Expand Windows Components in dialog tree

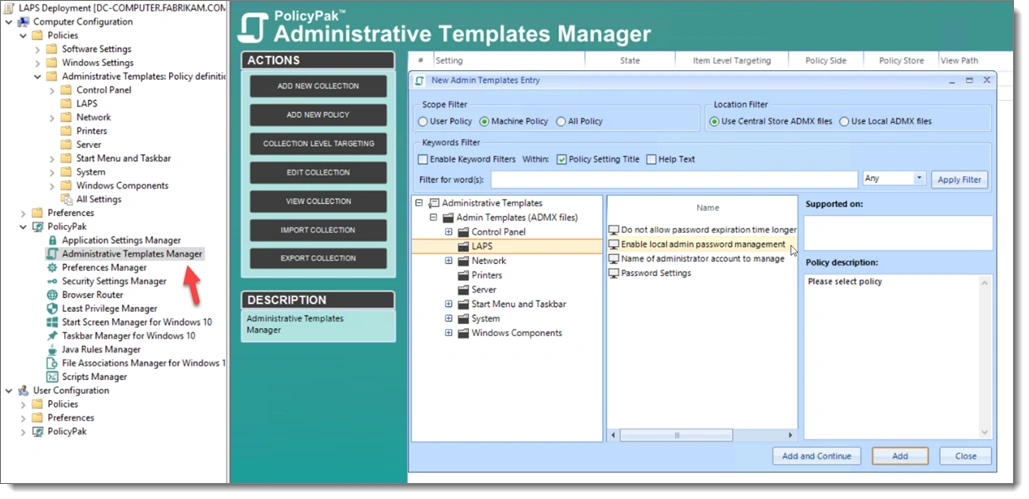tap(449, 333)
